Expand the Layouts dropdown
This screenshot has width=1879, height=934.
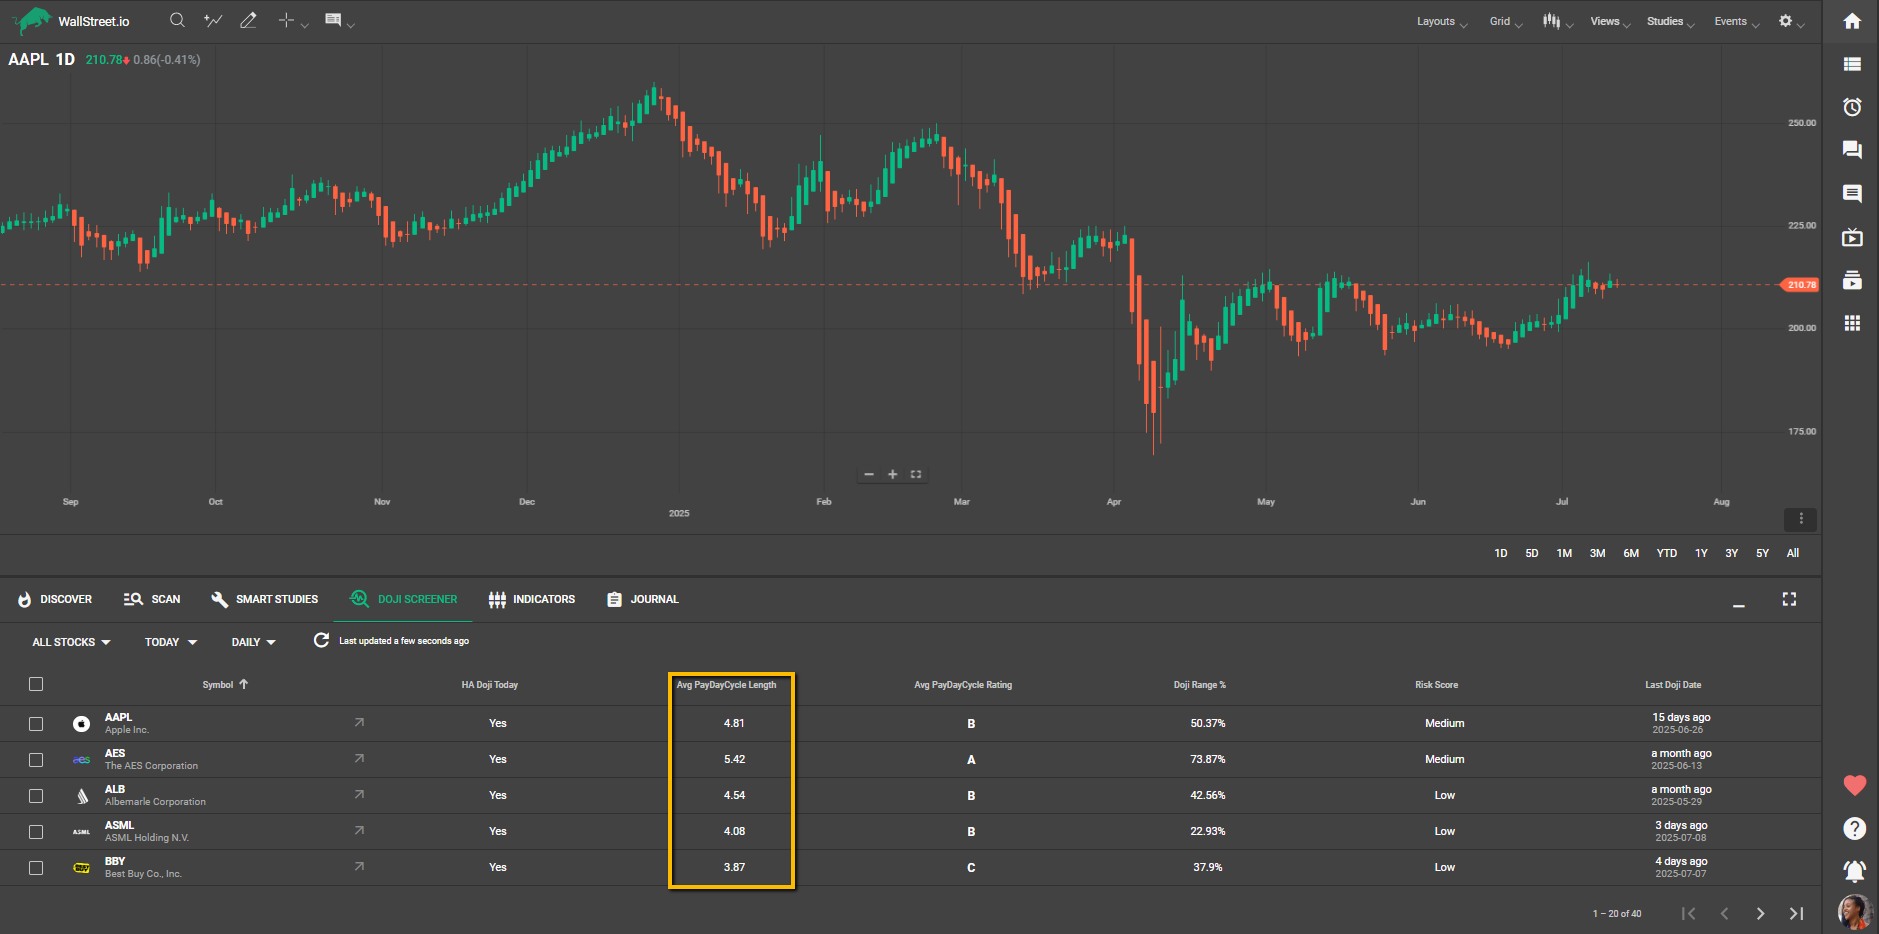[x=1441, y=21]
